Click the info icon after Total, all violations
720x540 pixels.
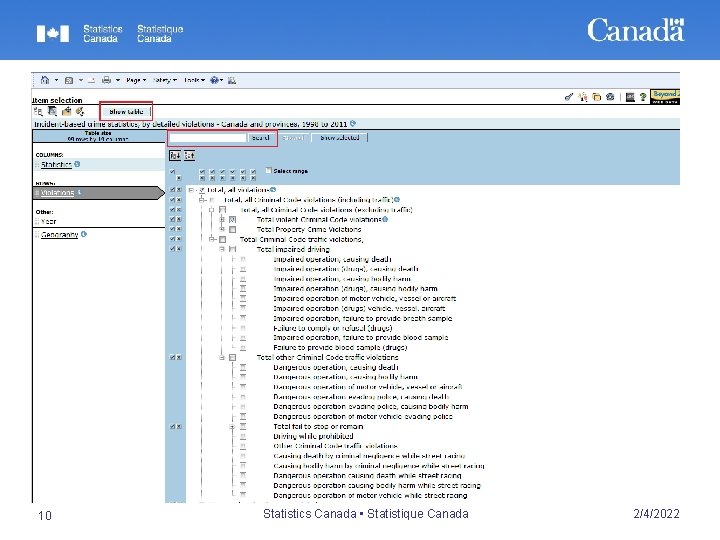(273, 190)
